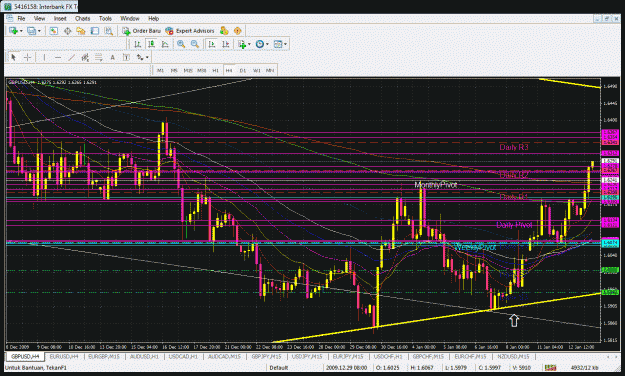This screenshot has width=625, height=376.
Task: Switch to the AUDUSD,H1 chart tab
Action: pos(144,356)
